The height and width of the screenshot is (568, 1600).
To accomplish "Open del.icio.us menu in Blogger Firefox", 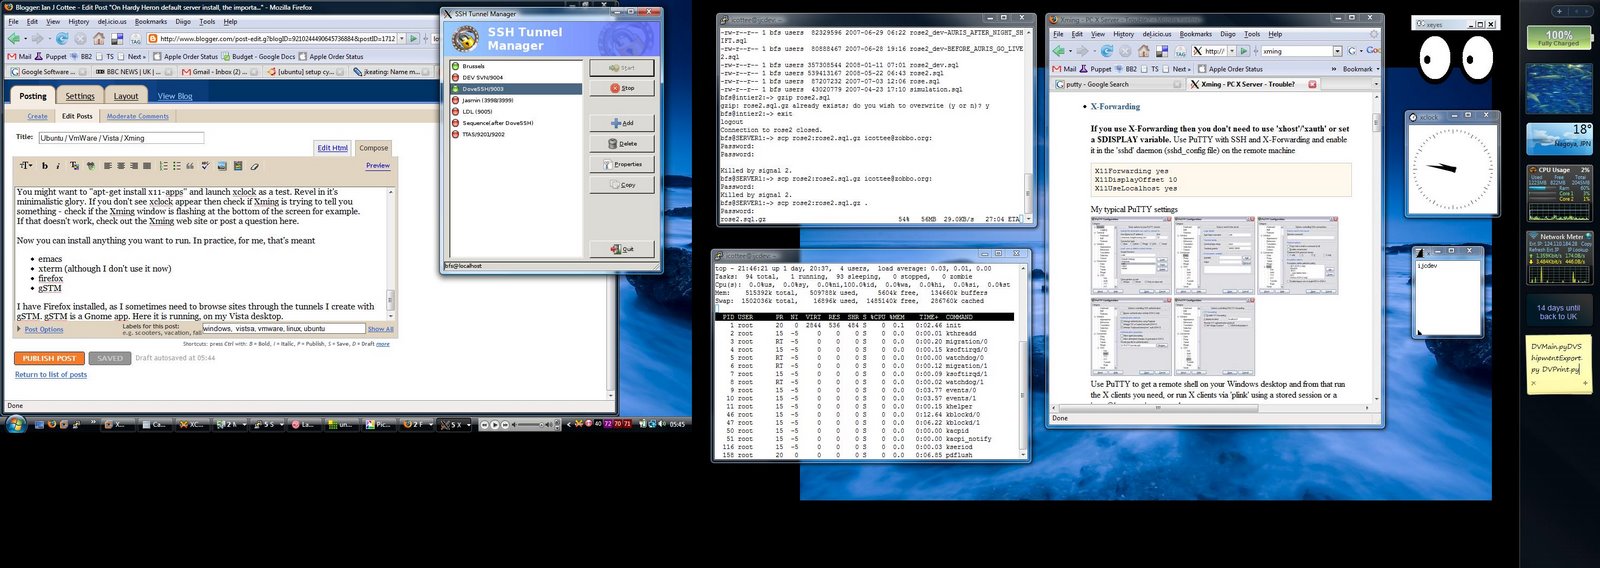I will pos(112,21).
